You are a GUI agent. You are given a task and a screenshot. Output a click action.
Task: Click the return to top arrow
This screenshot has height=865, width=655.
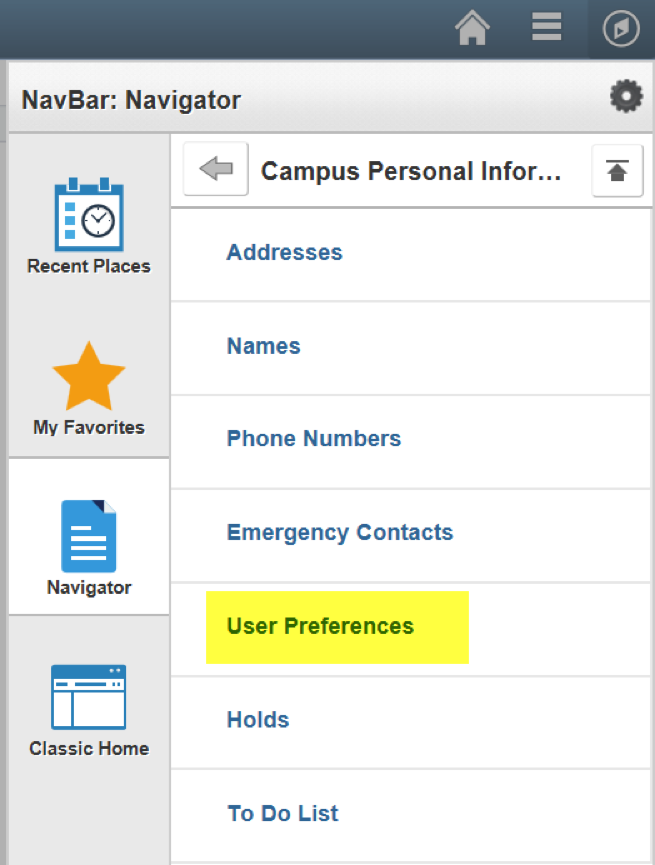pyautogui.click(x=617, y=170)
